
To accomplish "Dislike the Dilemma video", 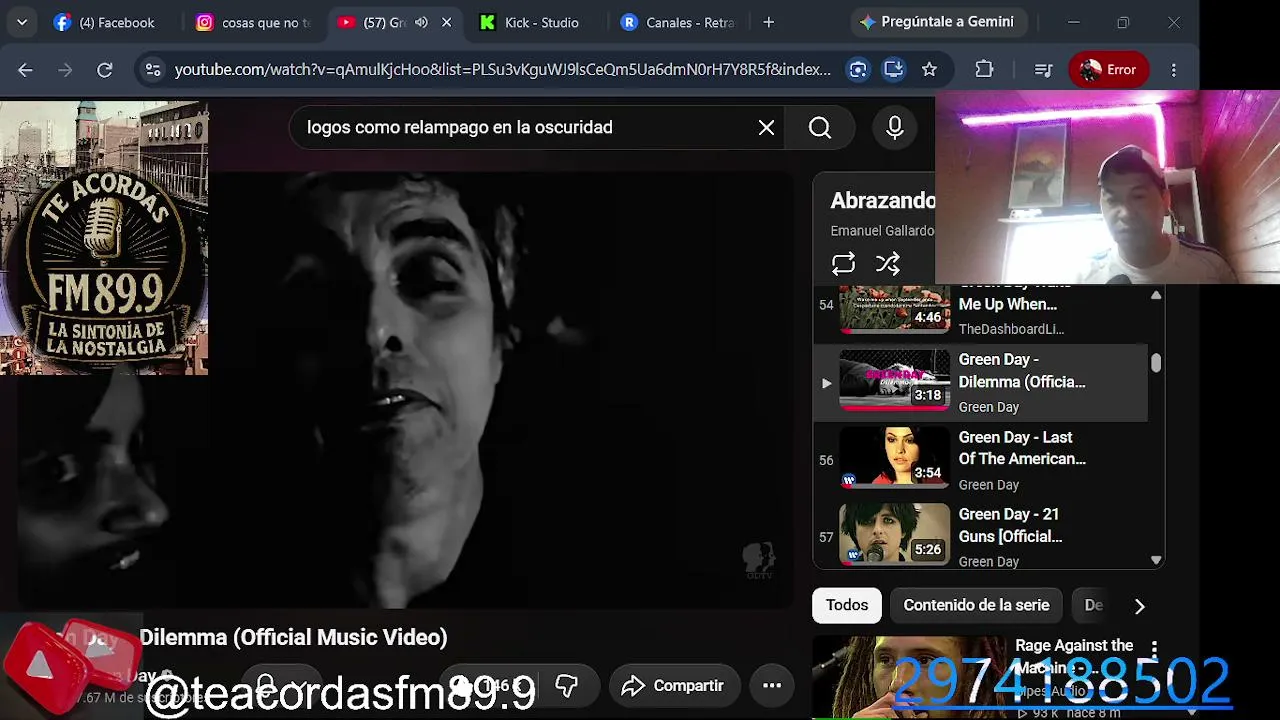I will tap(566, 685).
